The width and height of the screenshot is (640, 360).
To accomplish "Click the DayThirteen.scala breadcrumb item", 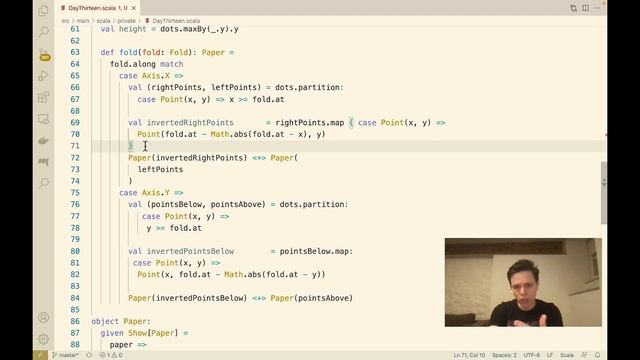I will (172, 21).
